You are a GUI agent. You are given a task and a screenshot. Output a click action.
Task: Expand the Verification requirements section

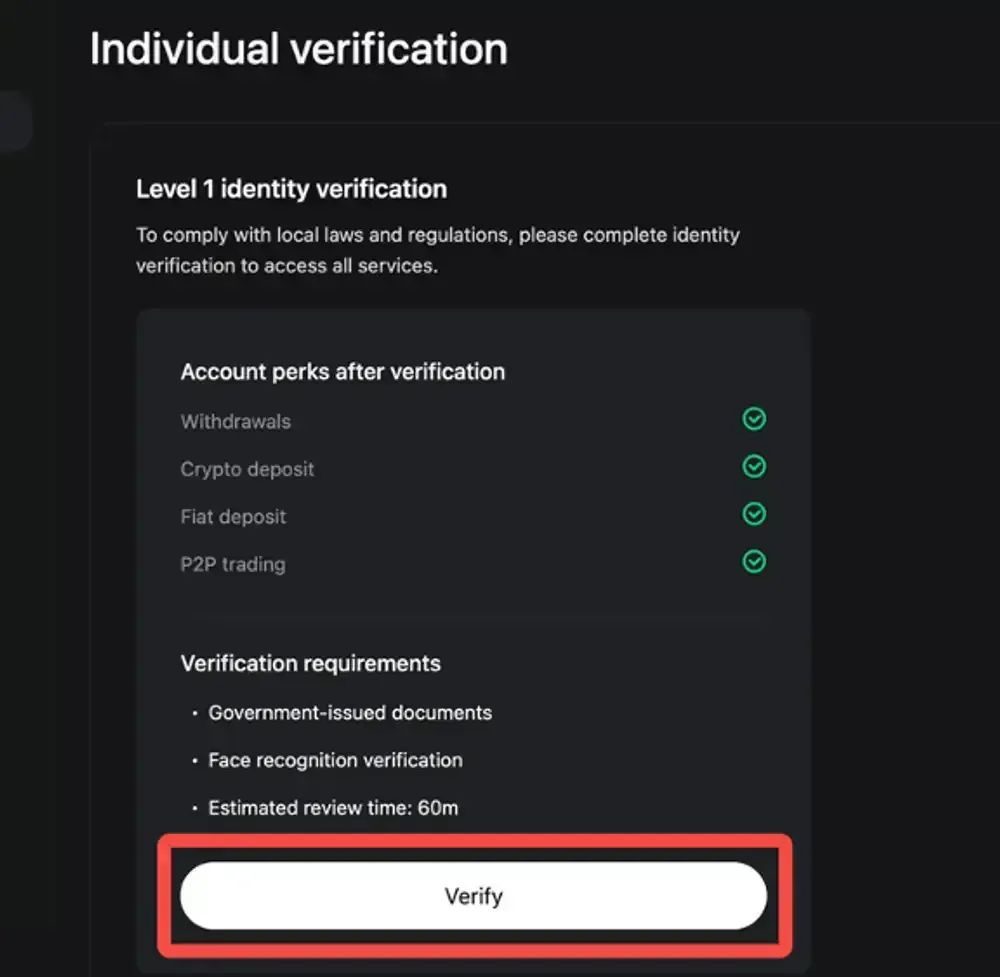click(x=310, y=663)
